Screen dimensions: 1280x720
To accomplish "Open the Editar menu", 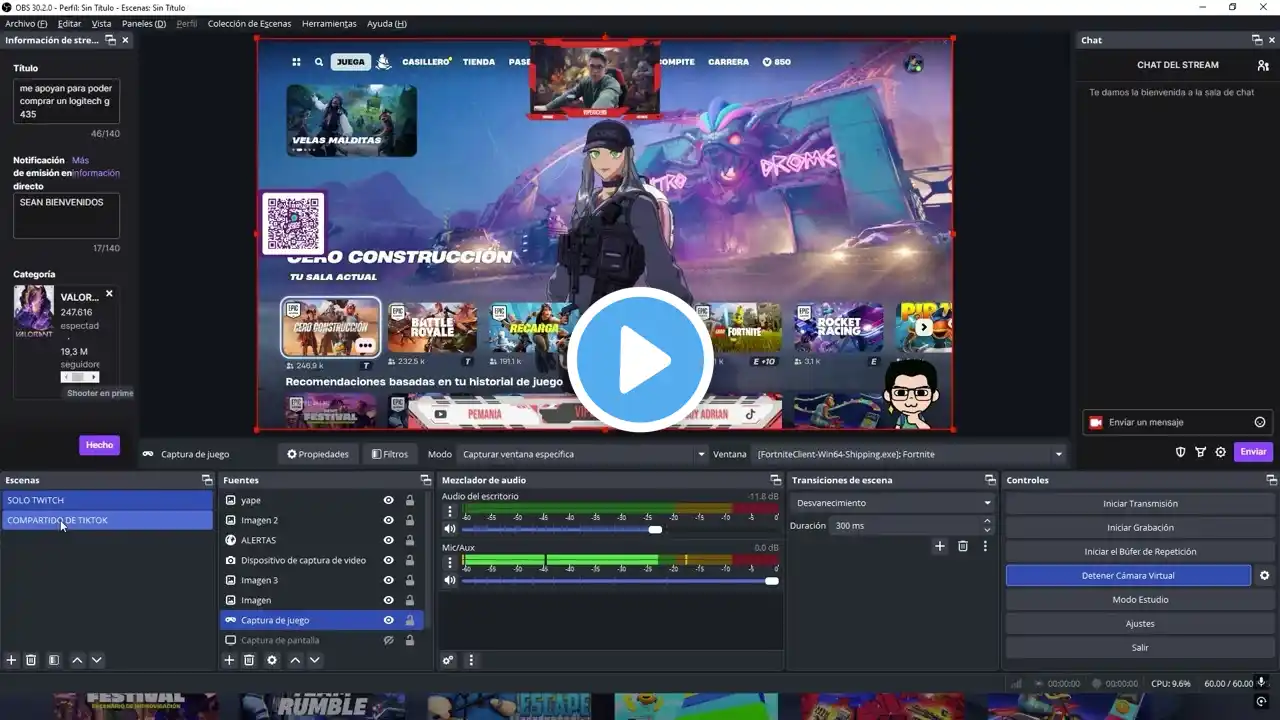I will click(69, 23).
